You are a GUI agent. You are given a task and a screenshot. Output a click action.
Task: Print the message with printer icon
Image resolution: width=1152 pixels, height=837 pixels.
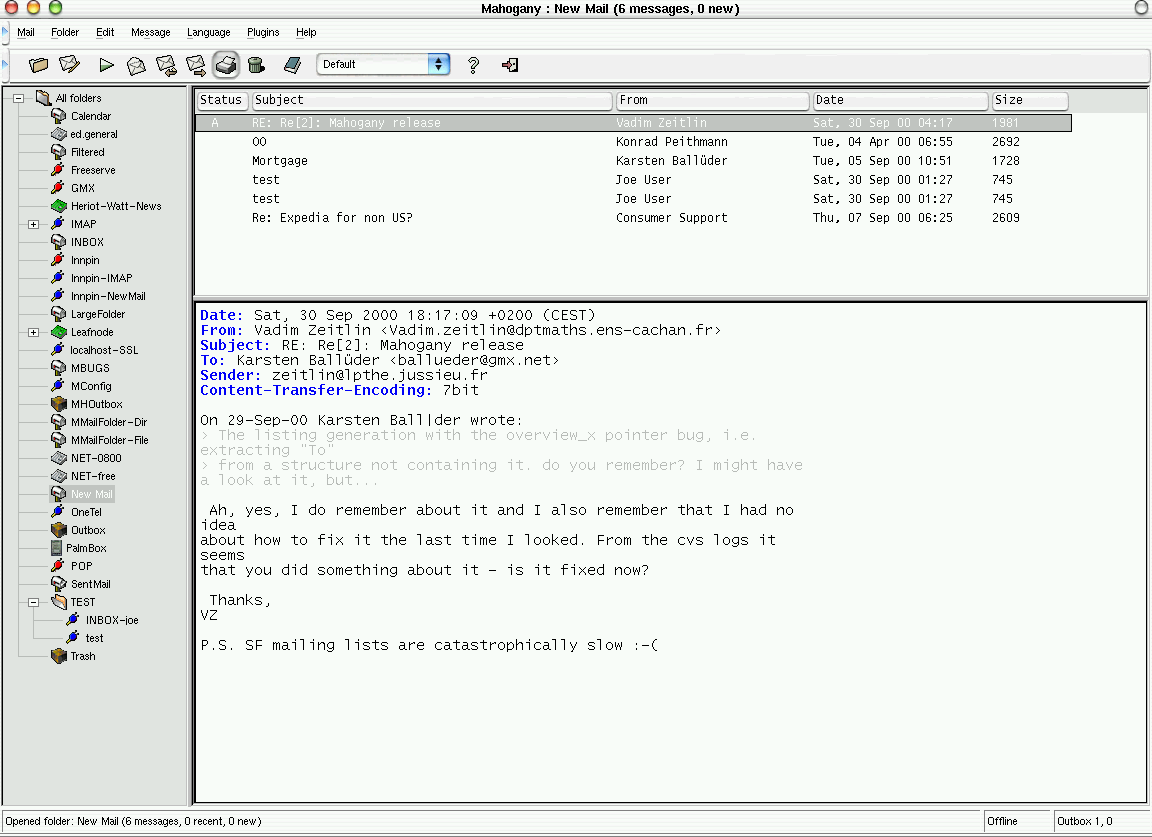coord(226,65)
